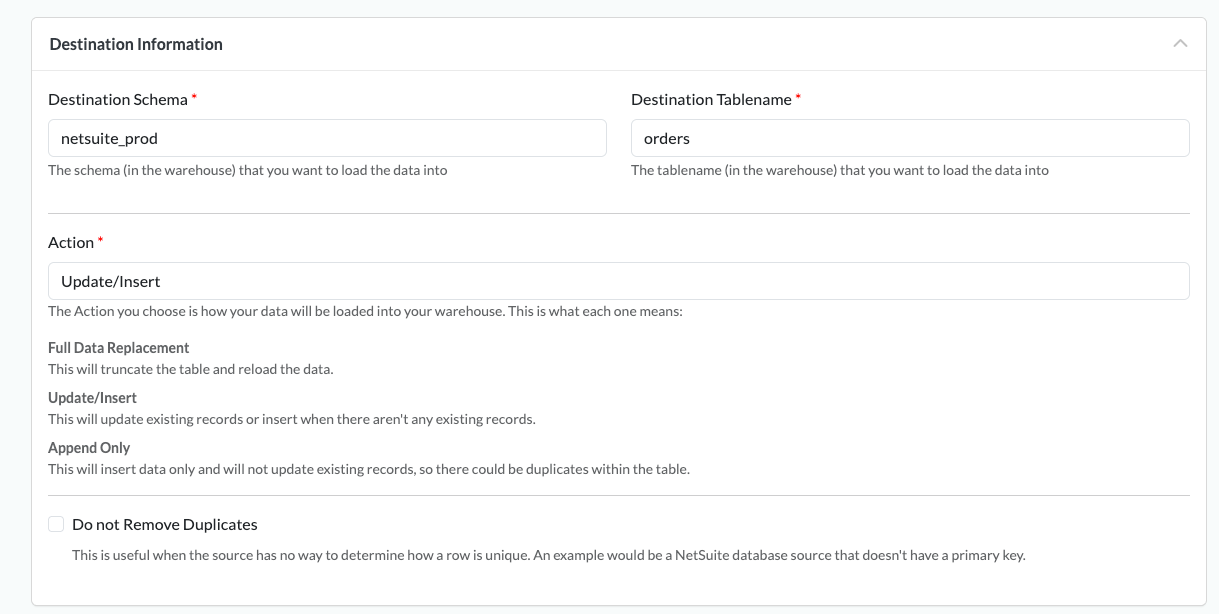Viewport: 1219px width, 614px height.
Task: Click the Update/Insert description heading
Action: tap(92, 398)
